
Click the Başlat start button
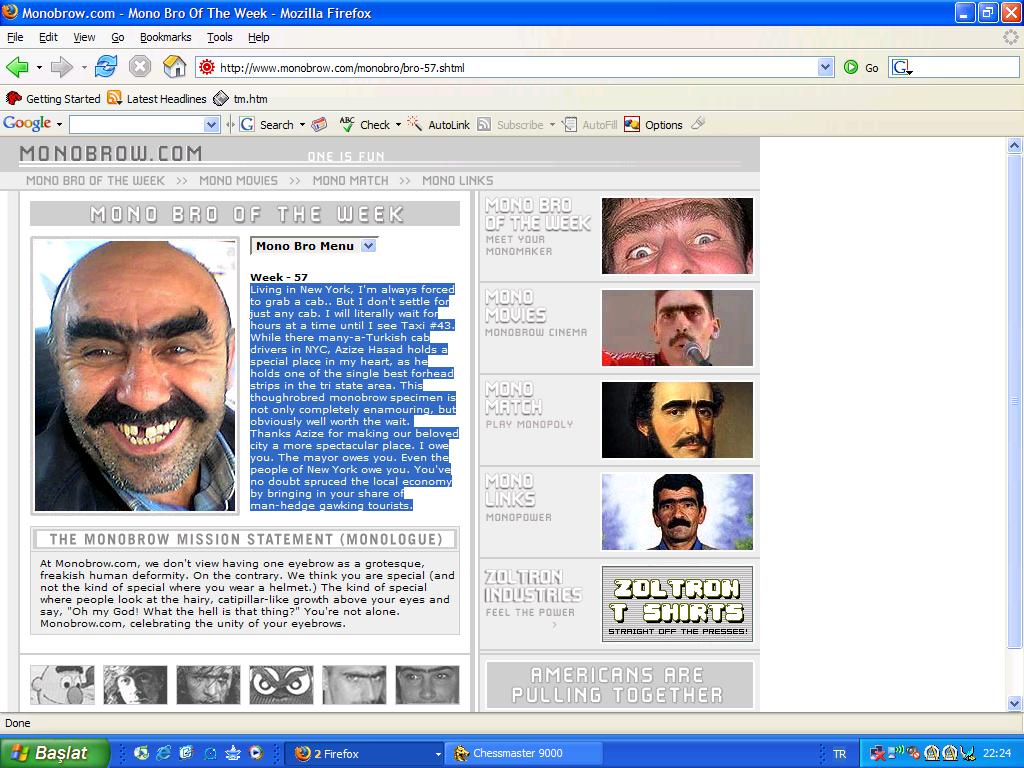55,753
